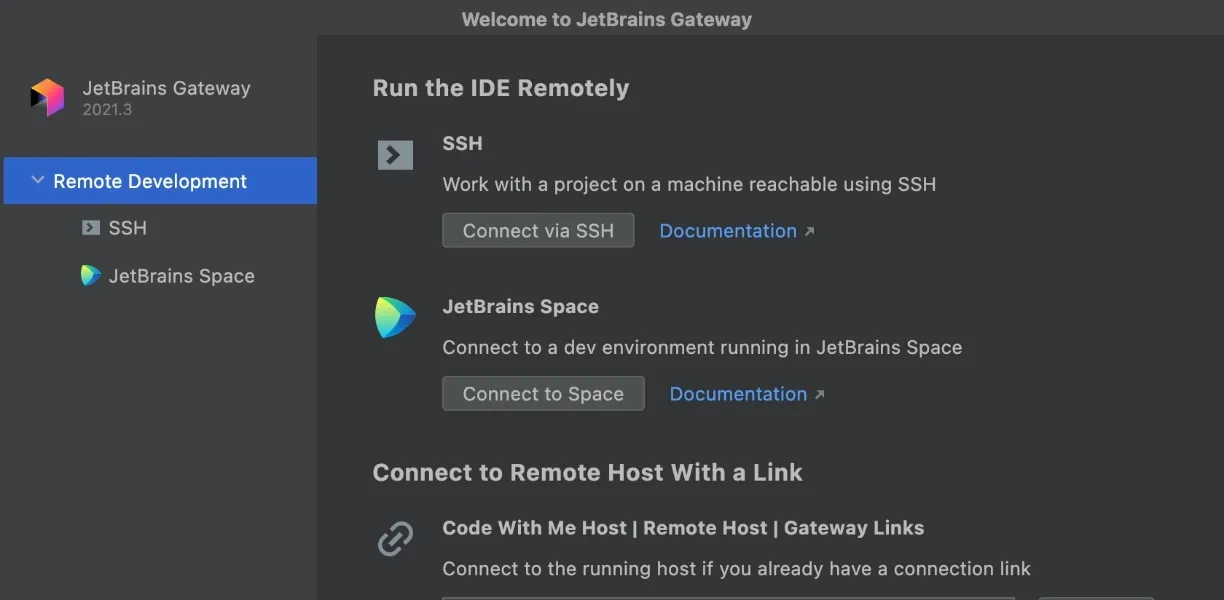Click the SSH description about machine reachable
Image resolution: width=1224 pixels, height=600 pixels.
pyautogui.click(x=689, y=184)
